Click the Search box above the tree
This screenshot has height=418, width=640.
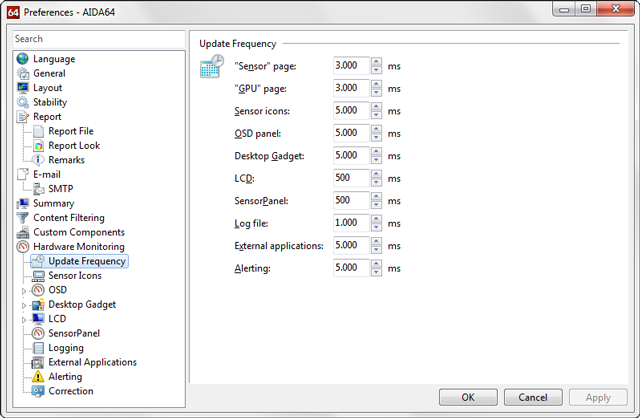click(x=95, y=39)
